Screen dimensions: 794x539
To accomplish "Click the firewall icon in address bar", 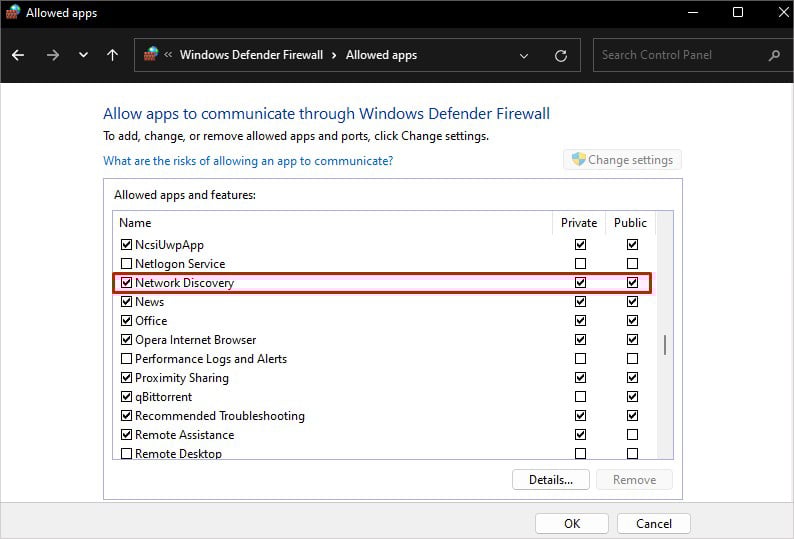I will click(151, 54).
